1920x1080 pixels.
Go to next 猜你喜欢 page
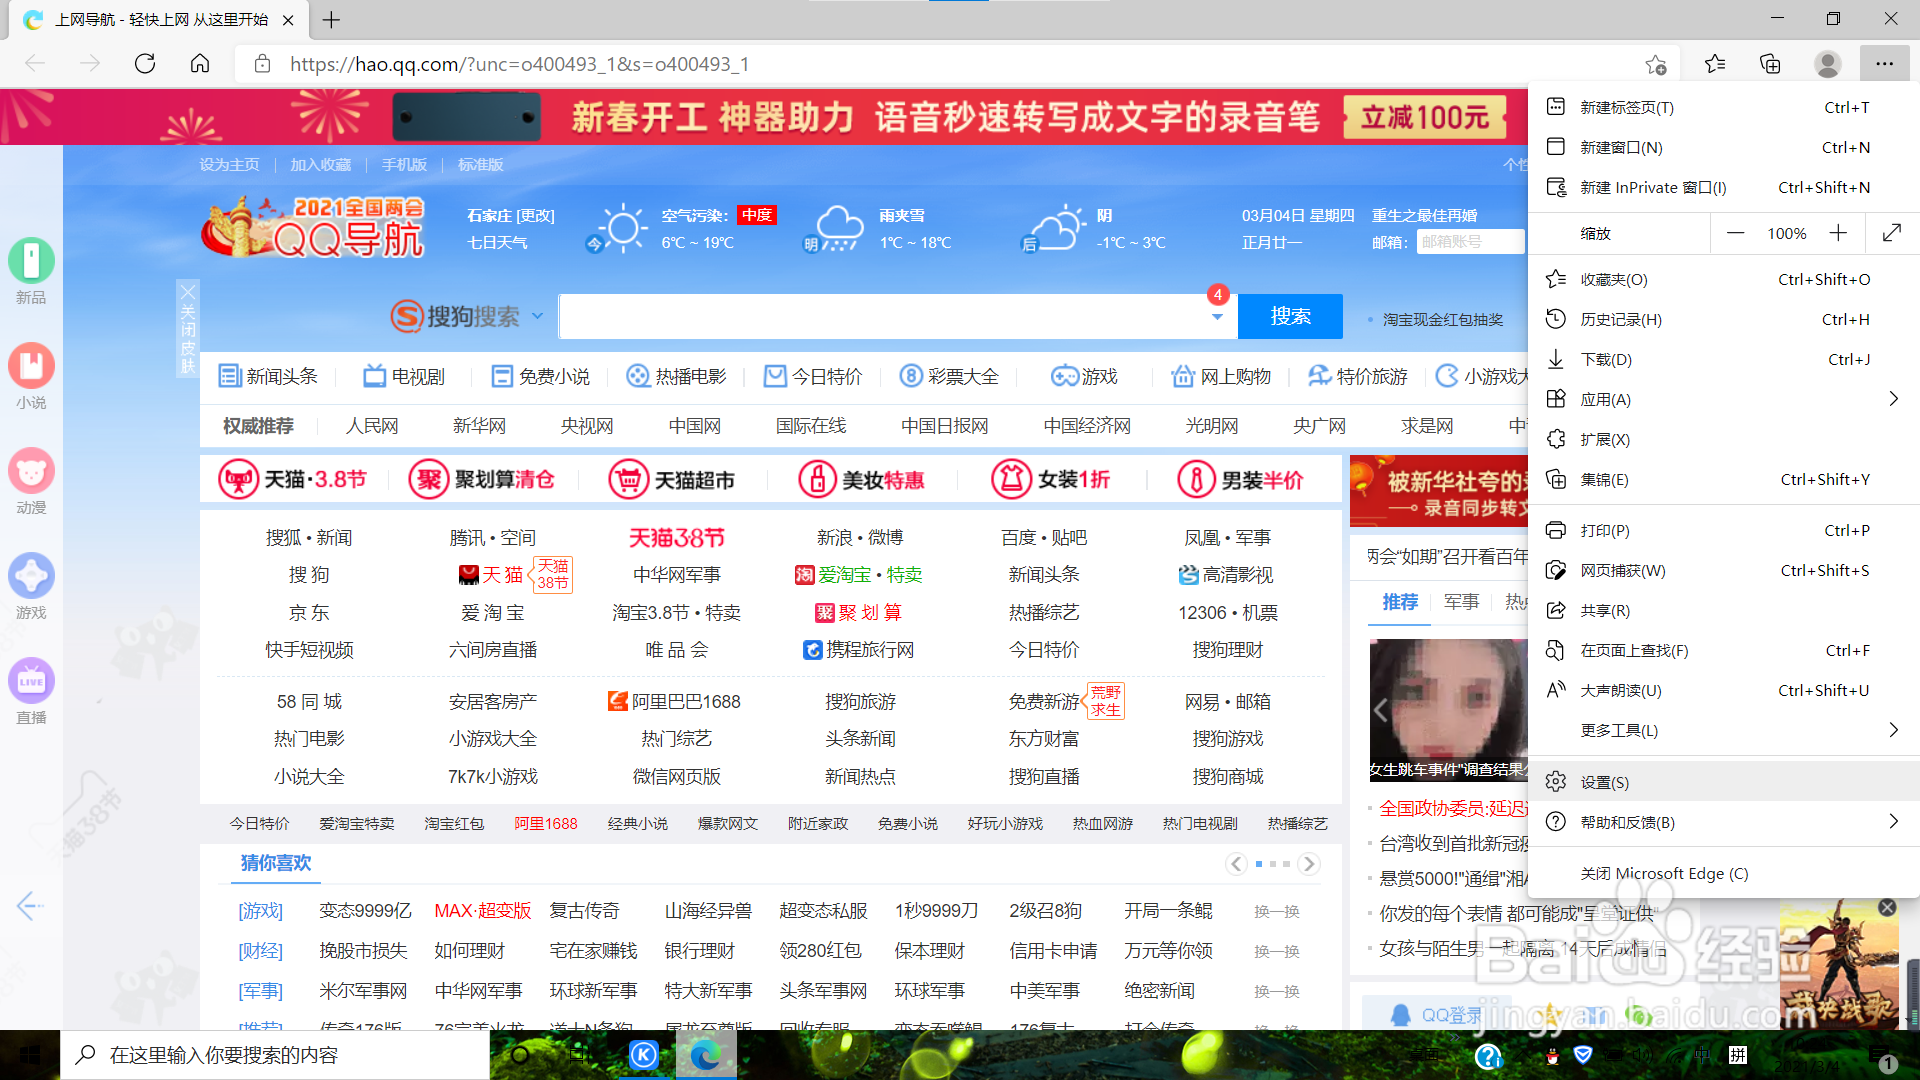click(1309, 864)
